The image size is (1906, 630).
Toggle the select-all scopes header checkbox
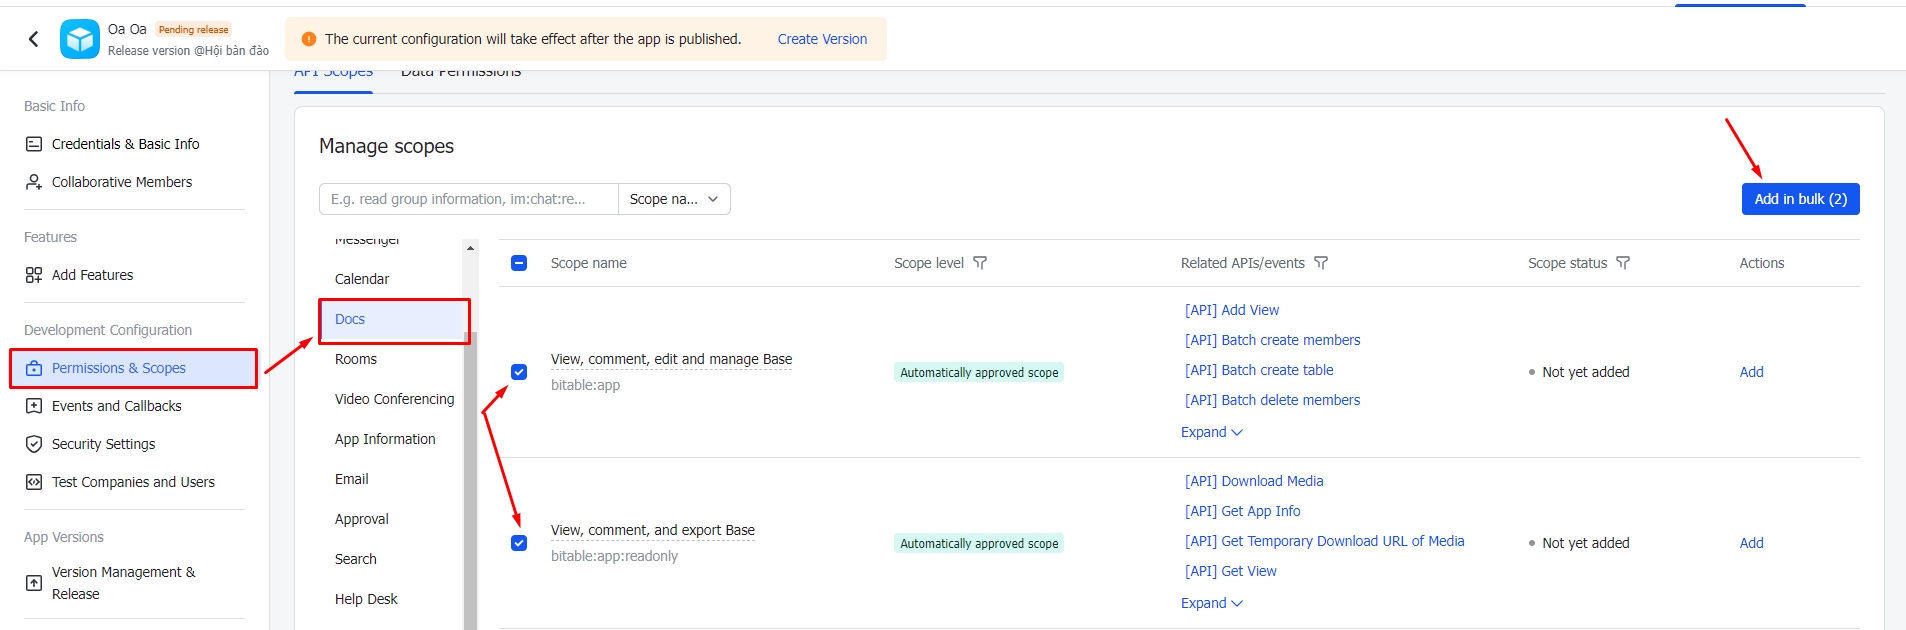pyautogui.click(x=519, y=263)
